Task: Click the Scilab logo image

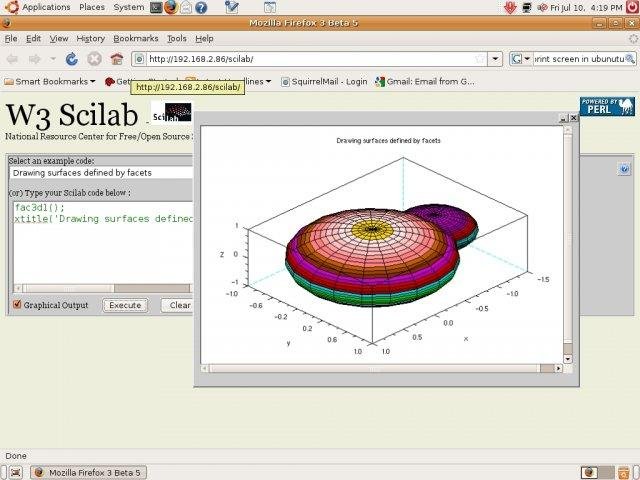Action: pyautogui.click(x=171, y=112)
